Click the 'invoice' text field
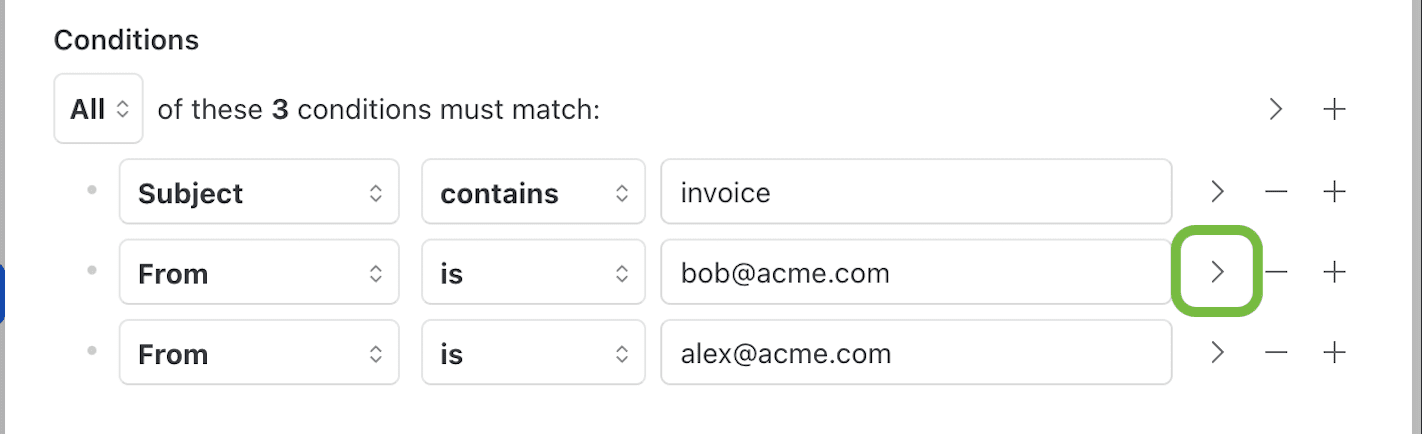This screenshot has height=434, width=1422. [915, 192]
